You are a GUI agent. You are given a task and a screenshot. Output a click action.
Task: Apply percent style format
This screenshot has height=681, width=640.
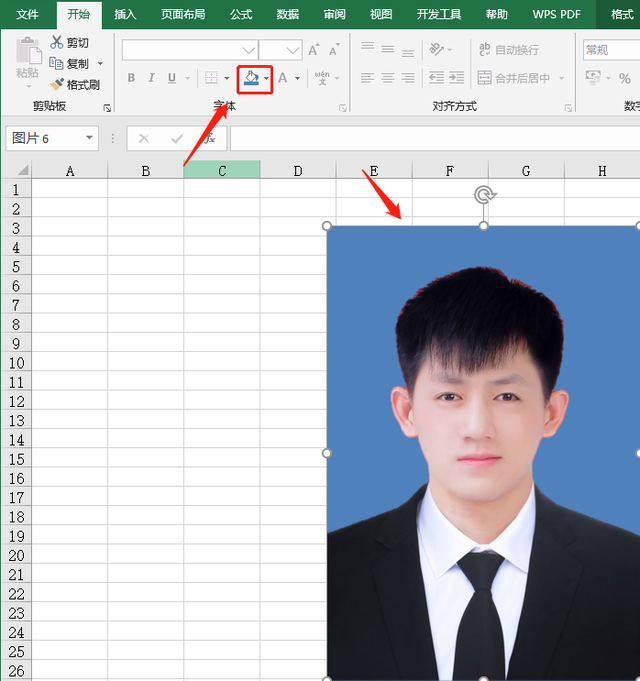(625, 78)
